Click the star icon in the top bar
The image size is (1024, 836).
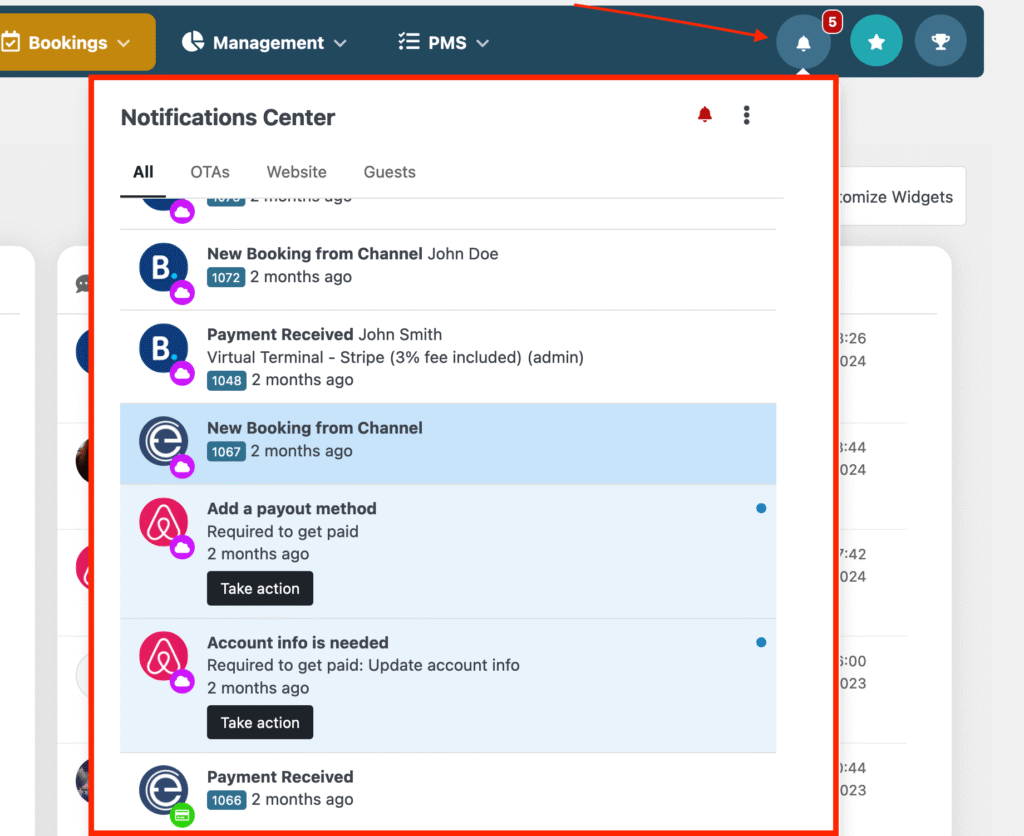click(x=877, y=41)
